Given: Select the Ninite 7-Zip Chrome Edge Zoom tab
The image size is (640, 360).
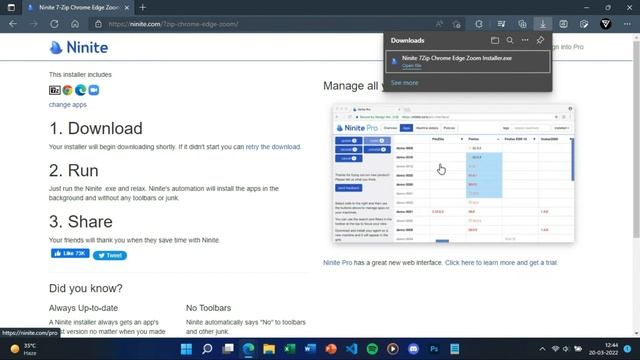Looking at the screenshot, I should click(x=78, y=7).
